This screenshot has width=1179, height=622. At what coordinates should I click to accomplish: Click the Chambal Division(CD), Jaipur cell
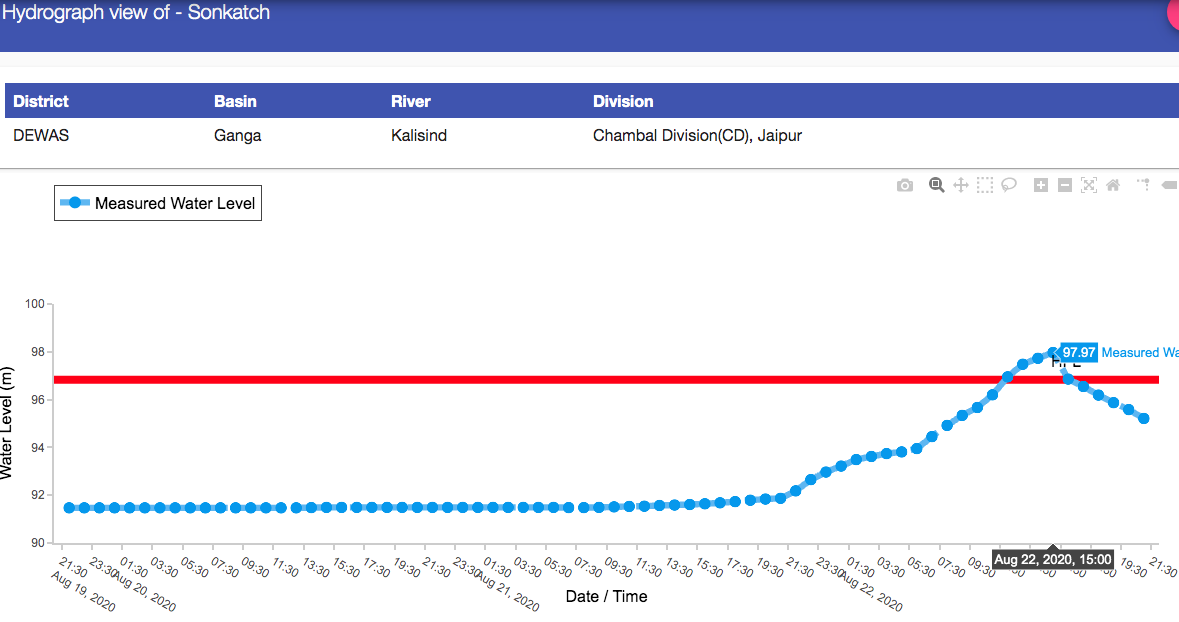tap(697, 135)
